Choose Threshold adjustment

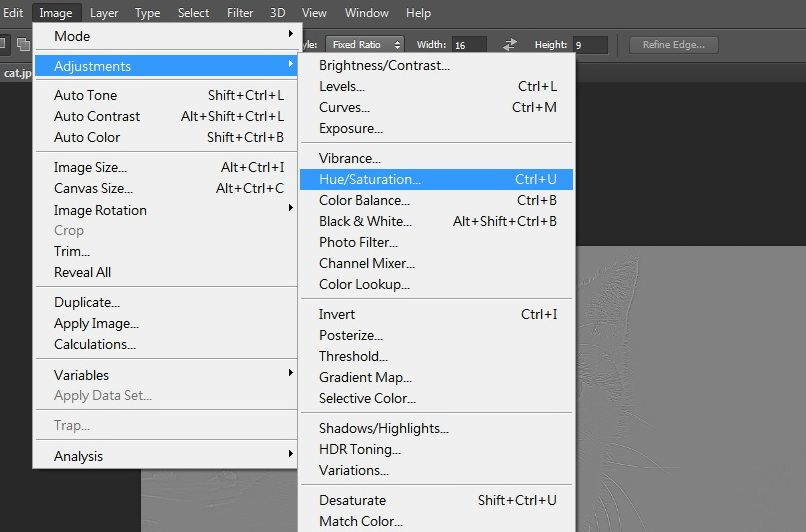(436, 356)
